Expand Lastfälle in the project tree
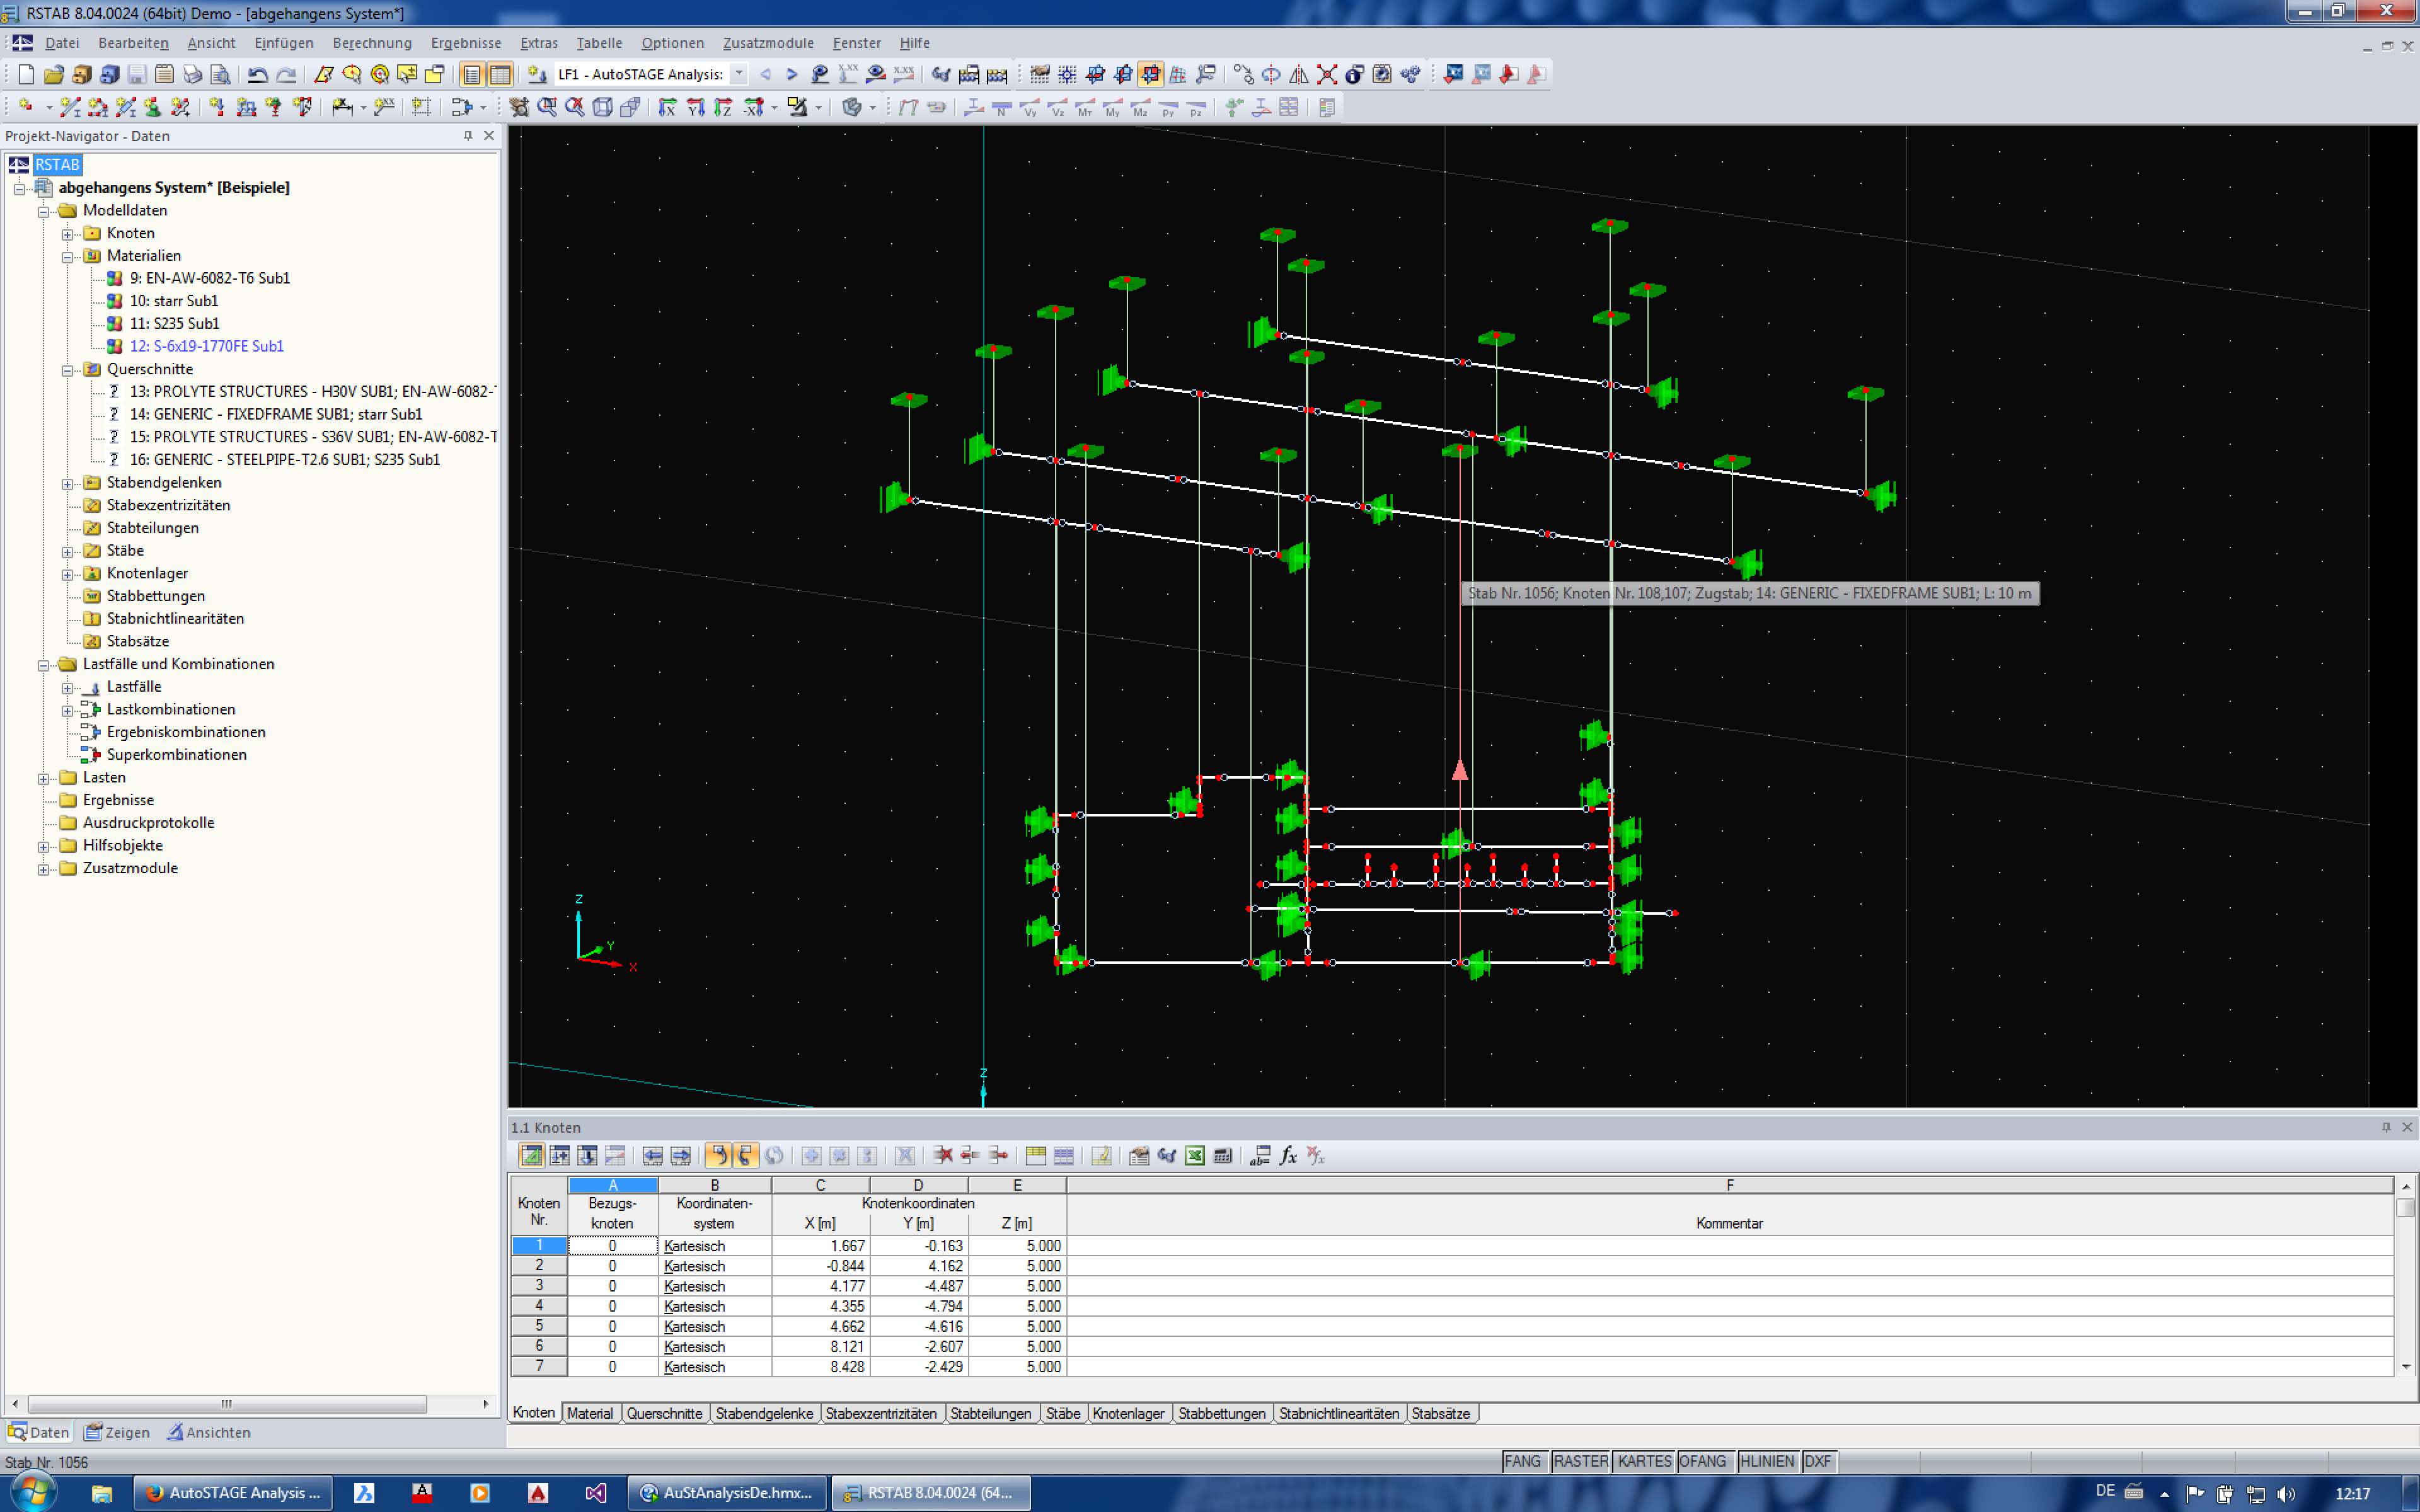 pos(66,687)
